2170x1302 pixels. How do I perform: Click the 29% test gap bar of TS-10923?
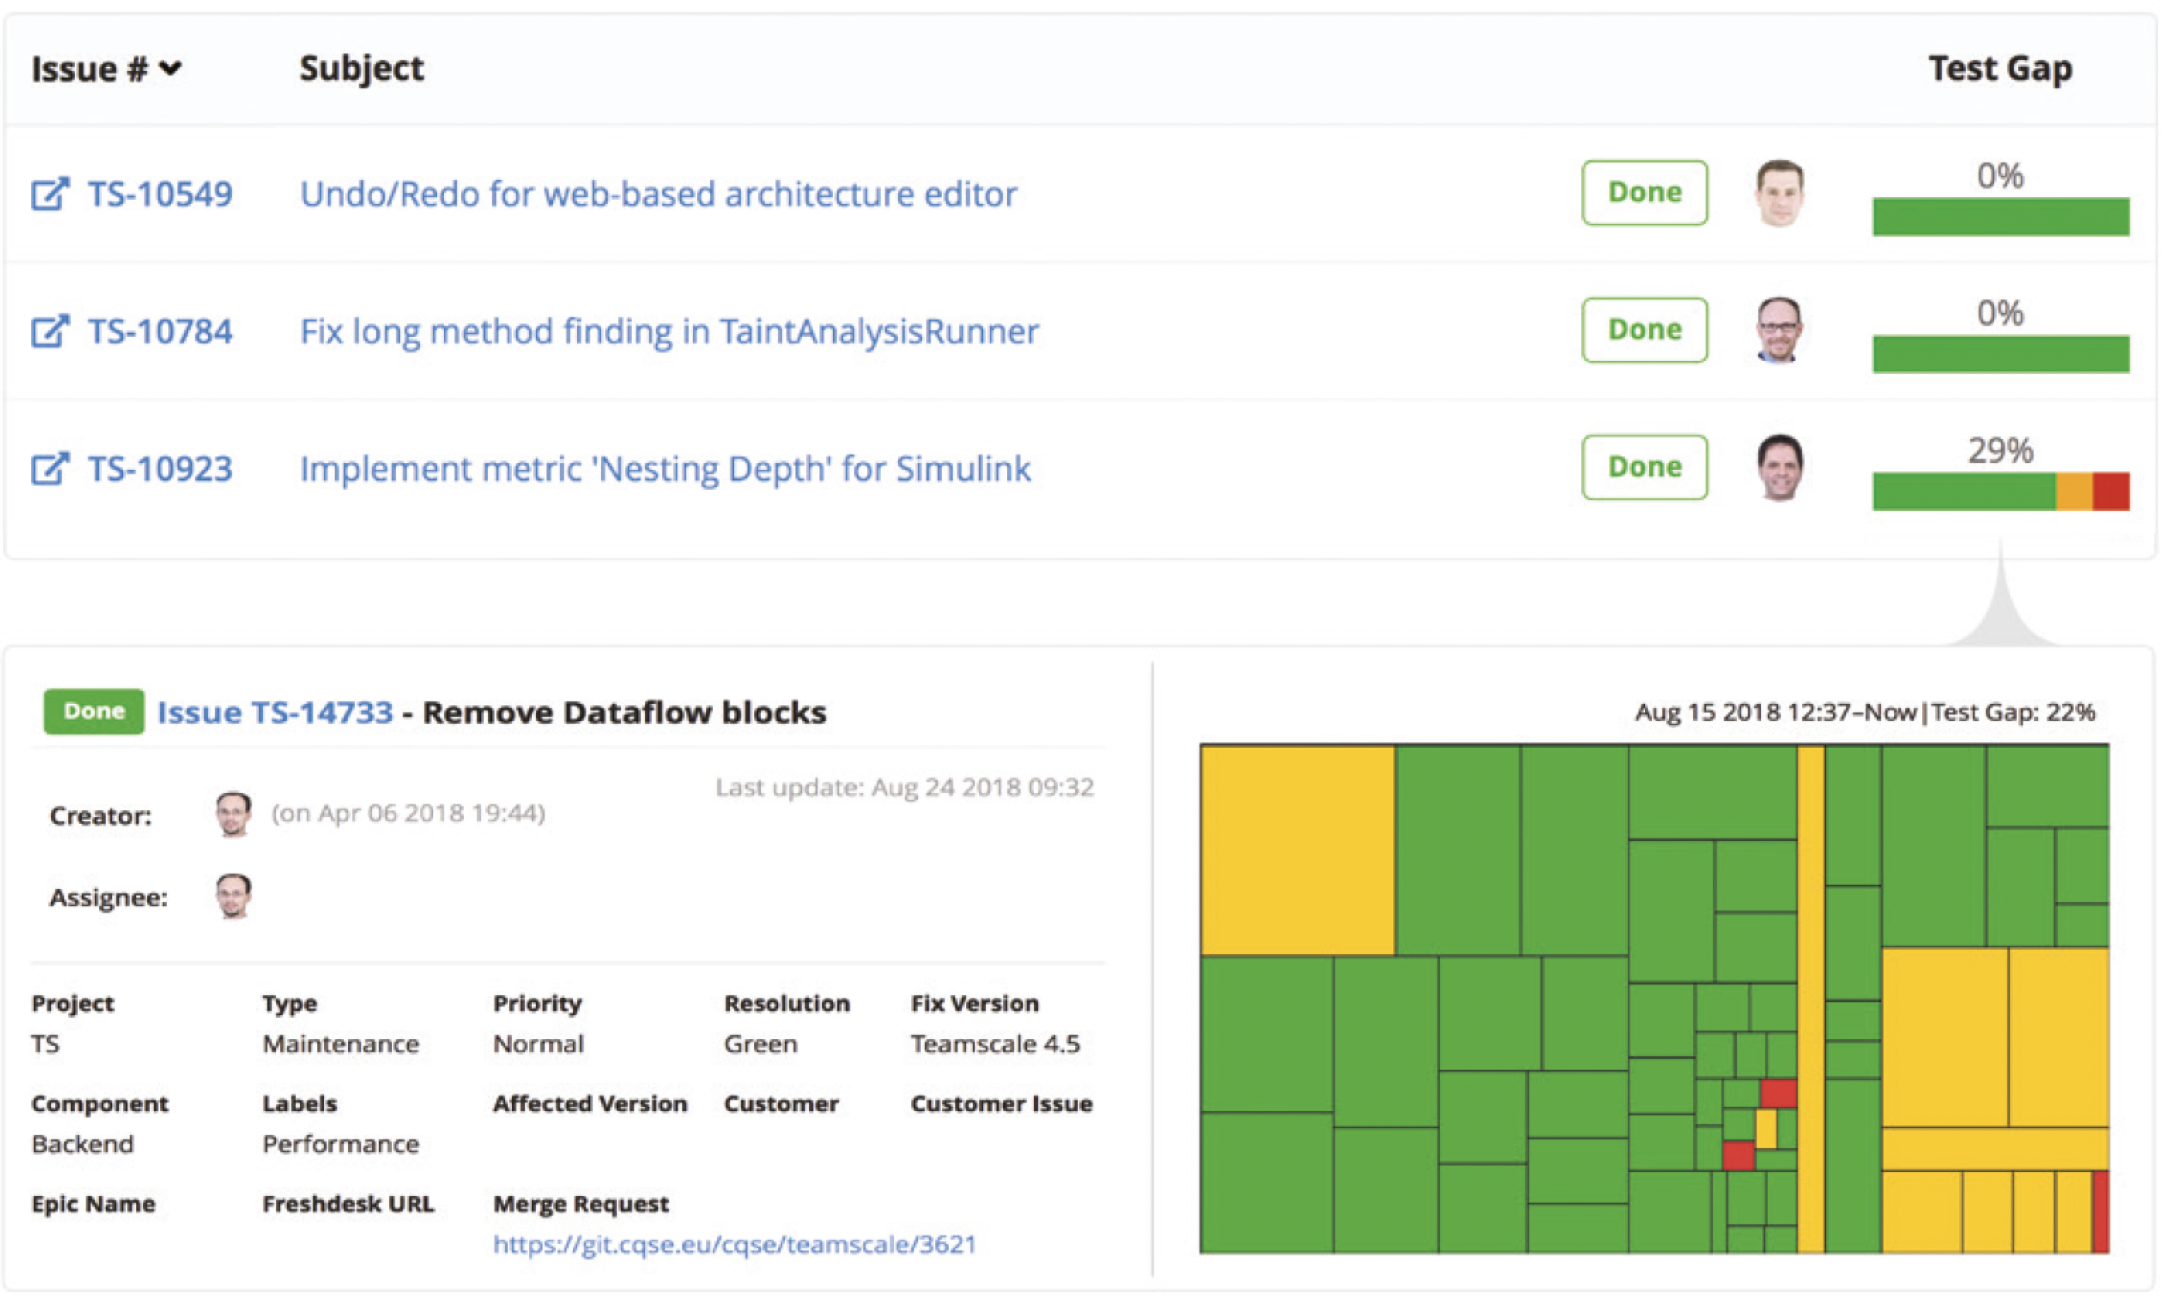click(x=2000, y=491)
